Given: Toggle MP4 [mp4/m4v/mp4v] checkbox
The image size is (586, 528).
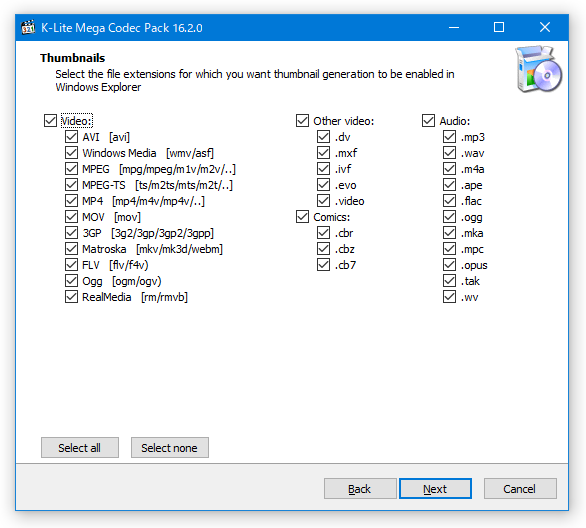Looking at the screenshot, I should (x=71, y=201).
